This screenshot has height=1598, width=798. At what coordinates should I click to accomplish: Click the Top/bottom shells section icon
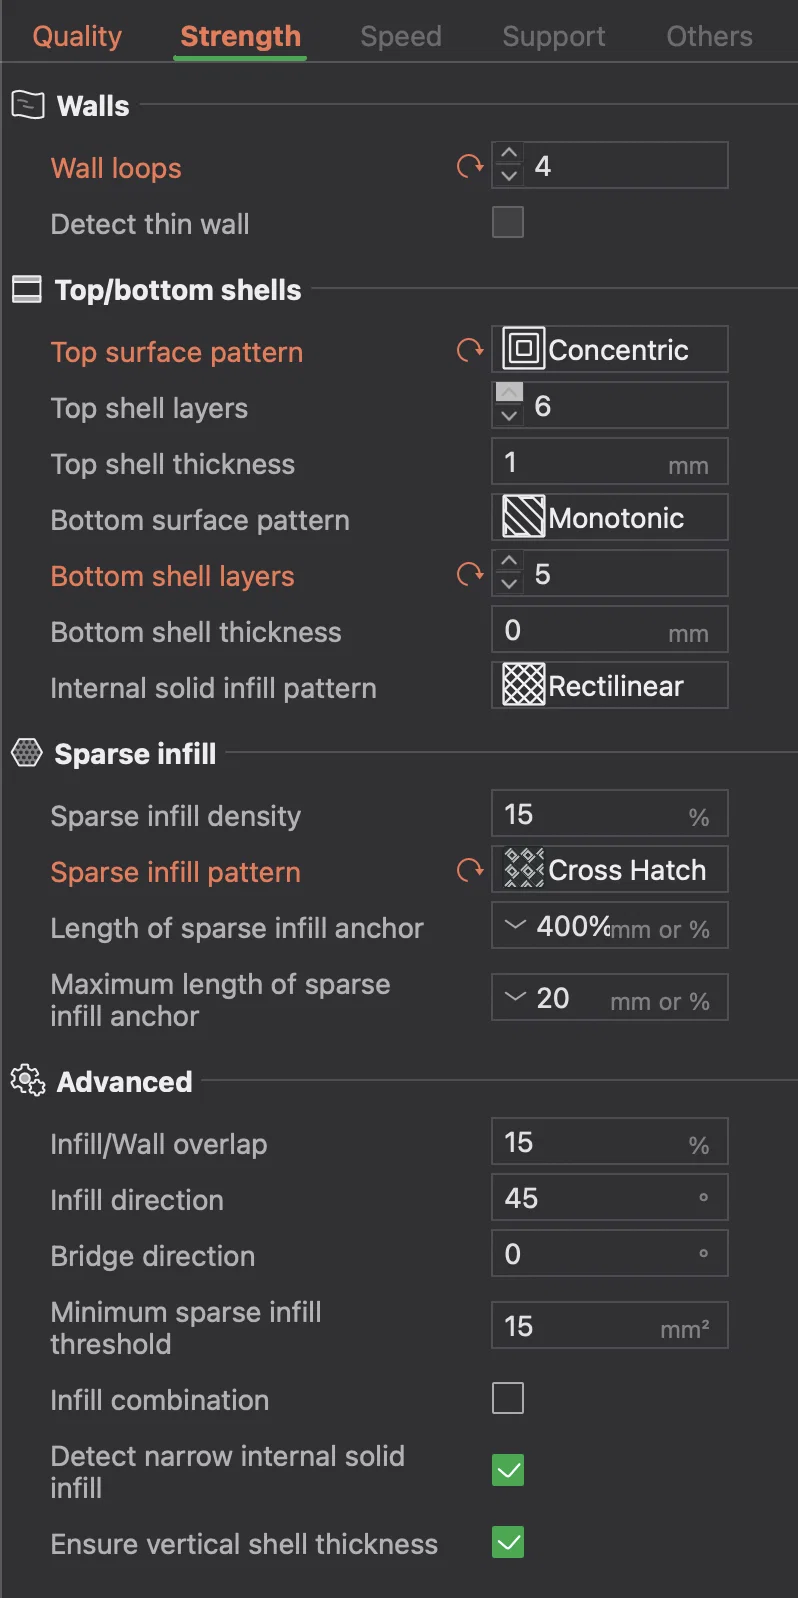pos(27,290)
